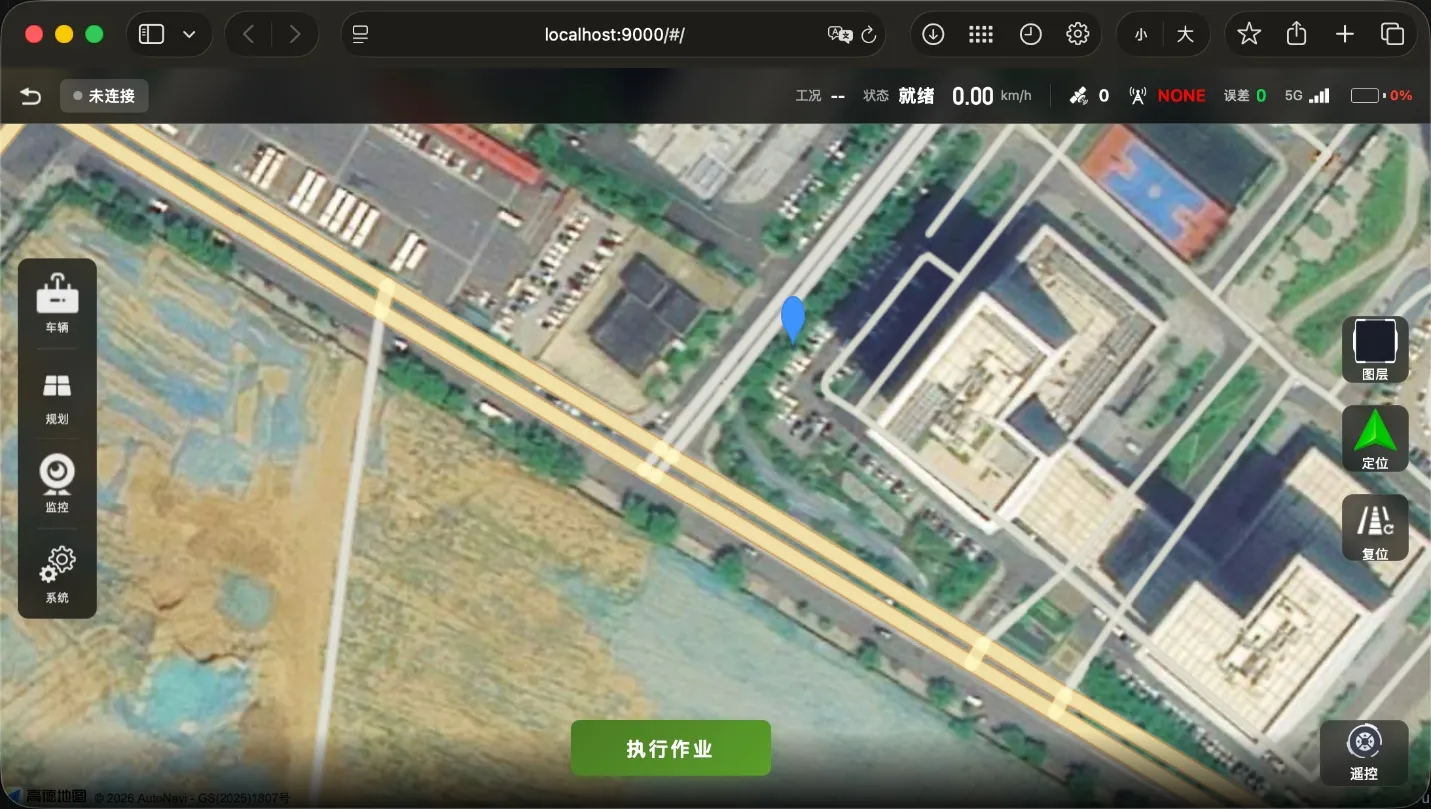Click the RTK antenna signal icon
The image size is (1431, 809).
(x=1137, y=96)
